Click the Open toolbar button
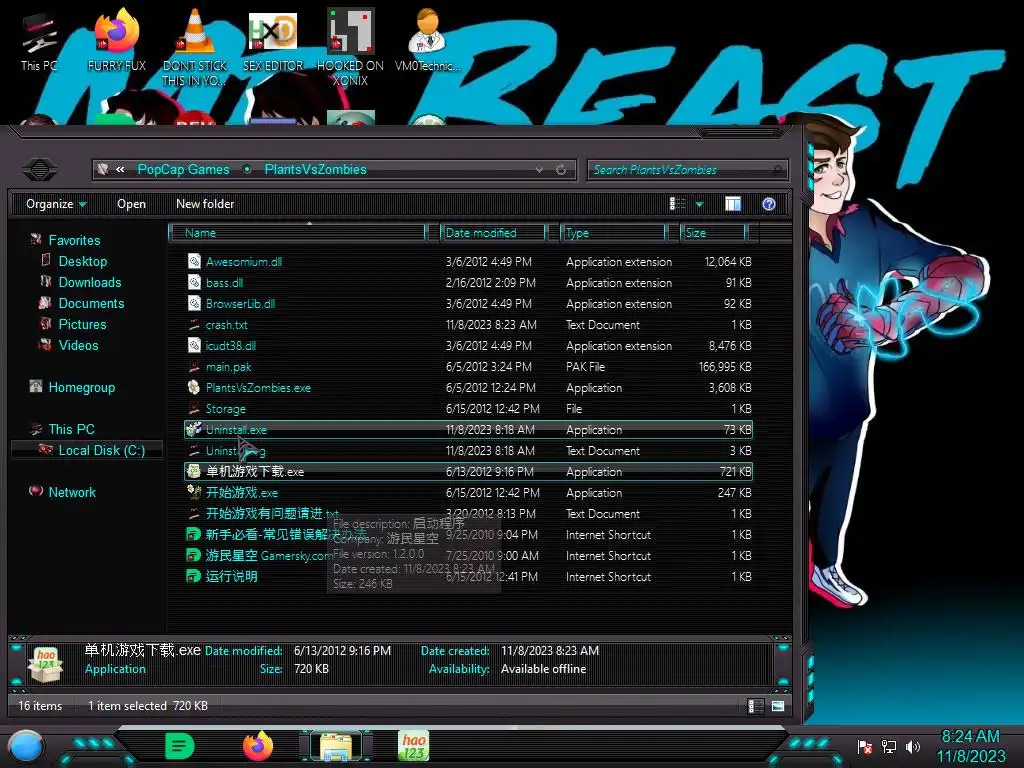The height and width of the screenshot is (768, 1024). (131, 204)
